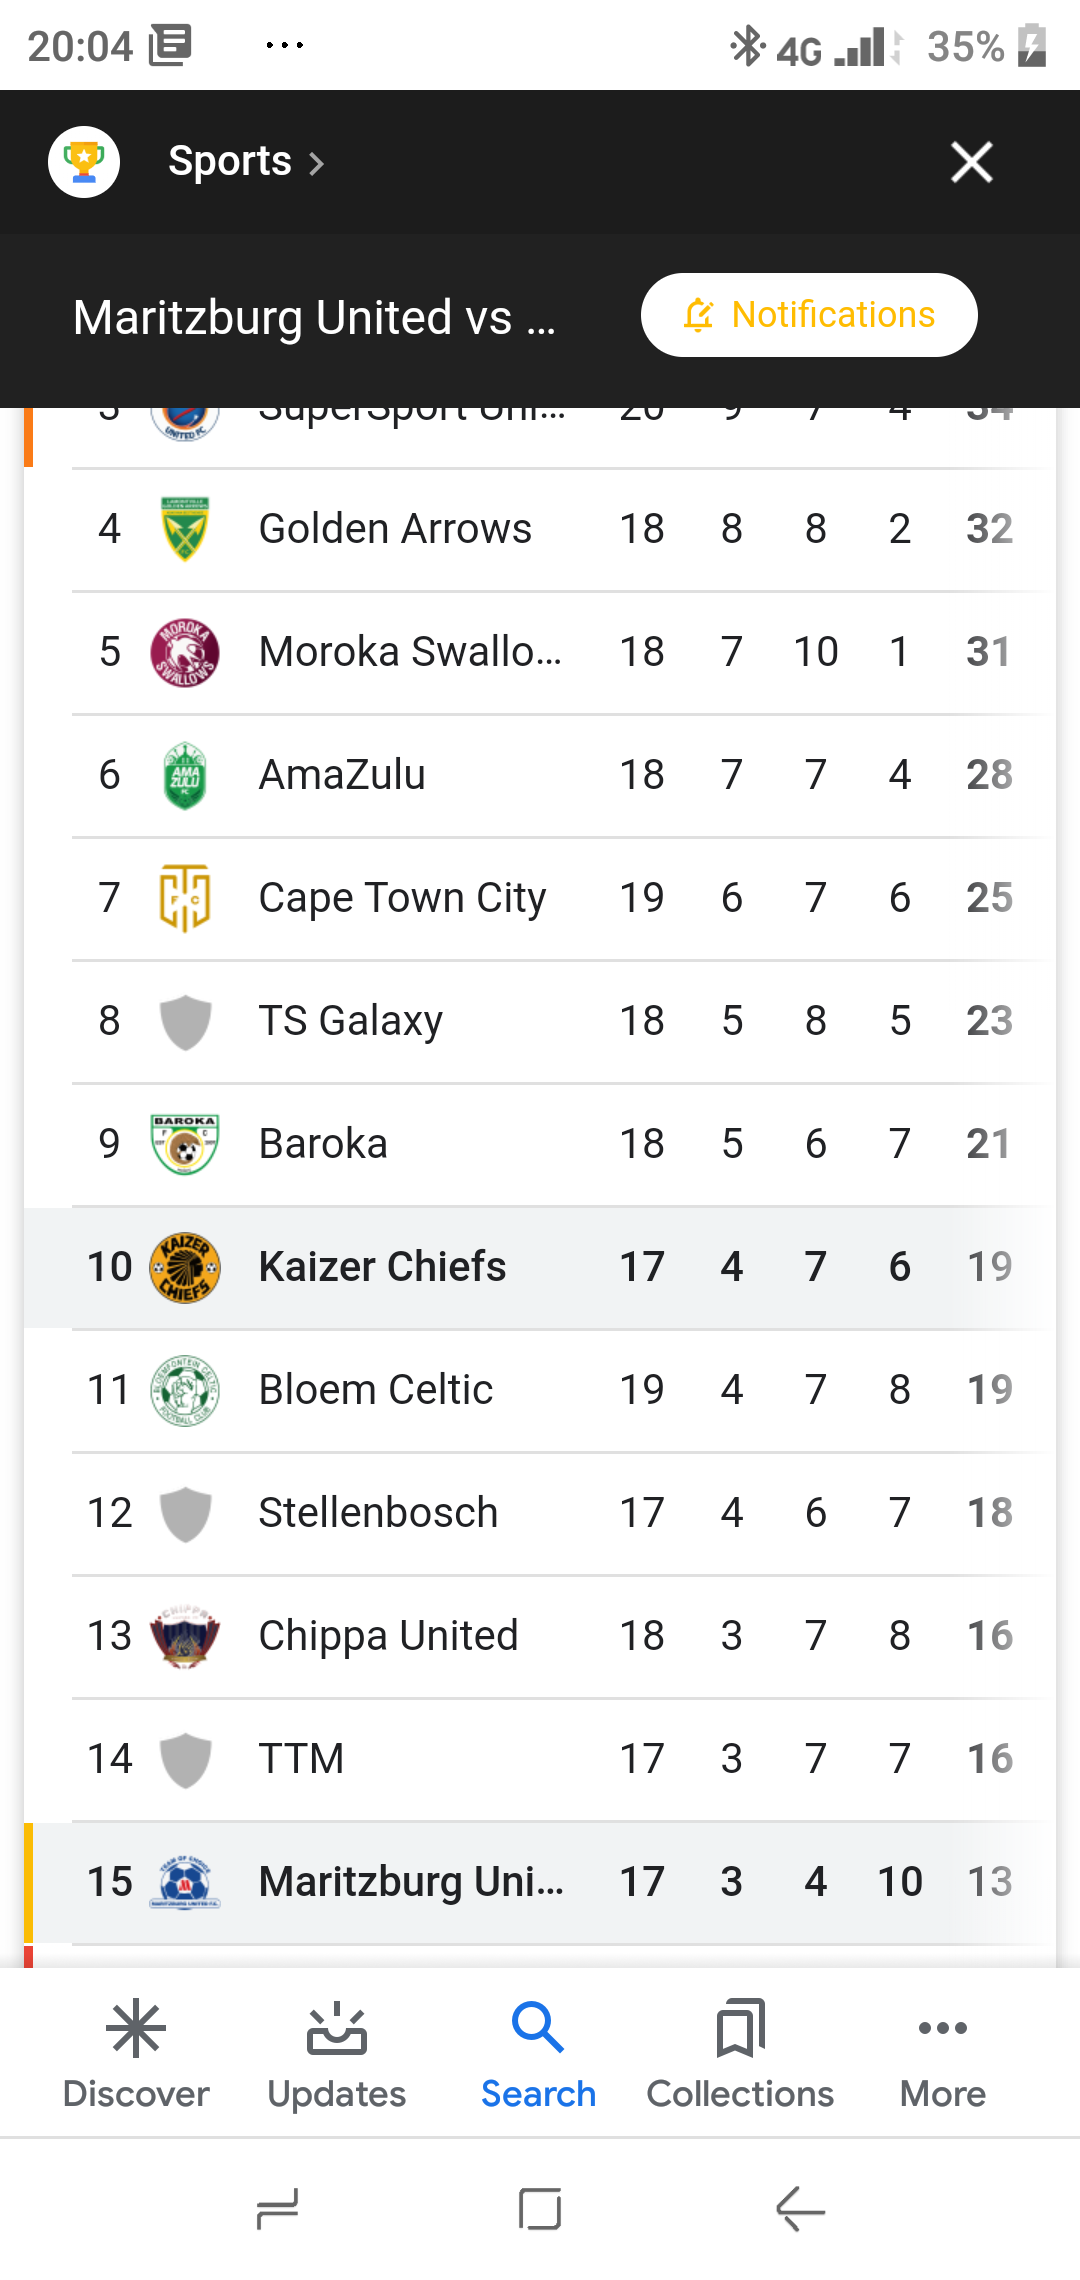Viewport: 1080px width, 2280px height.
Task: Tap the Search magnifier icon
Action: (x=538, y=2028)
